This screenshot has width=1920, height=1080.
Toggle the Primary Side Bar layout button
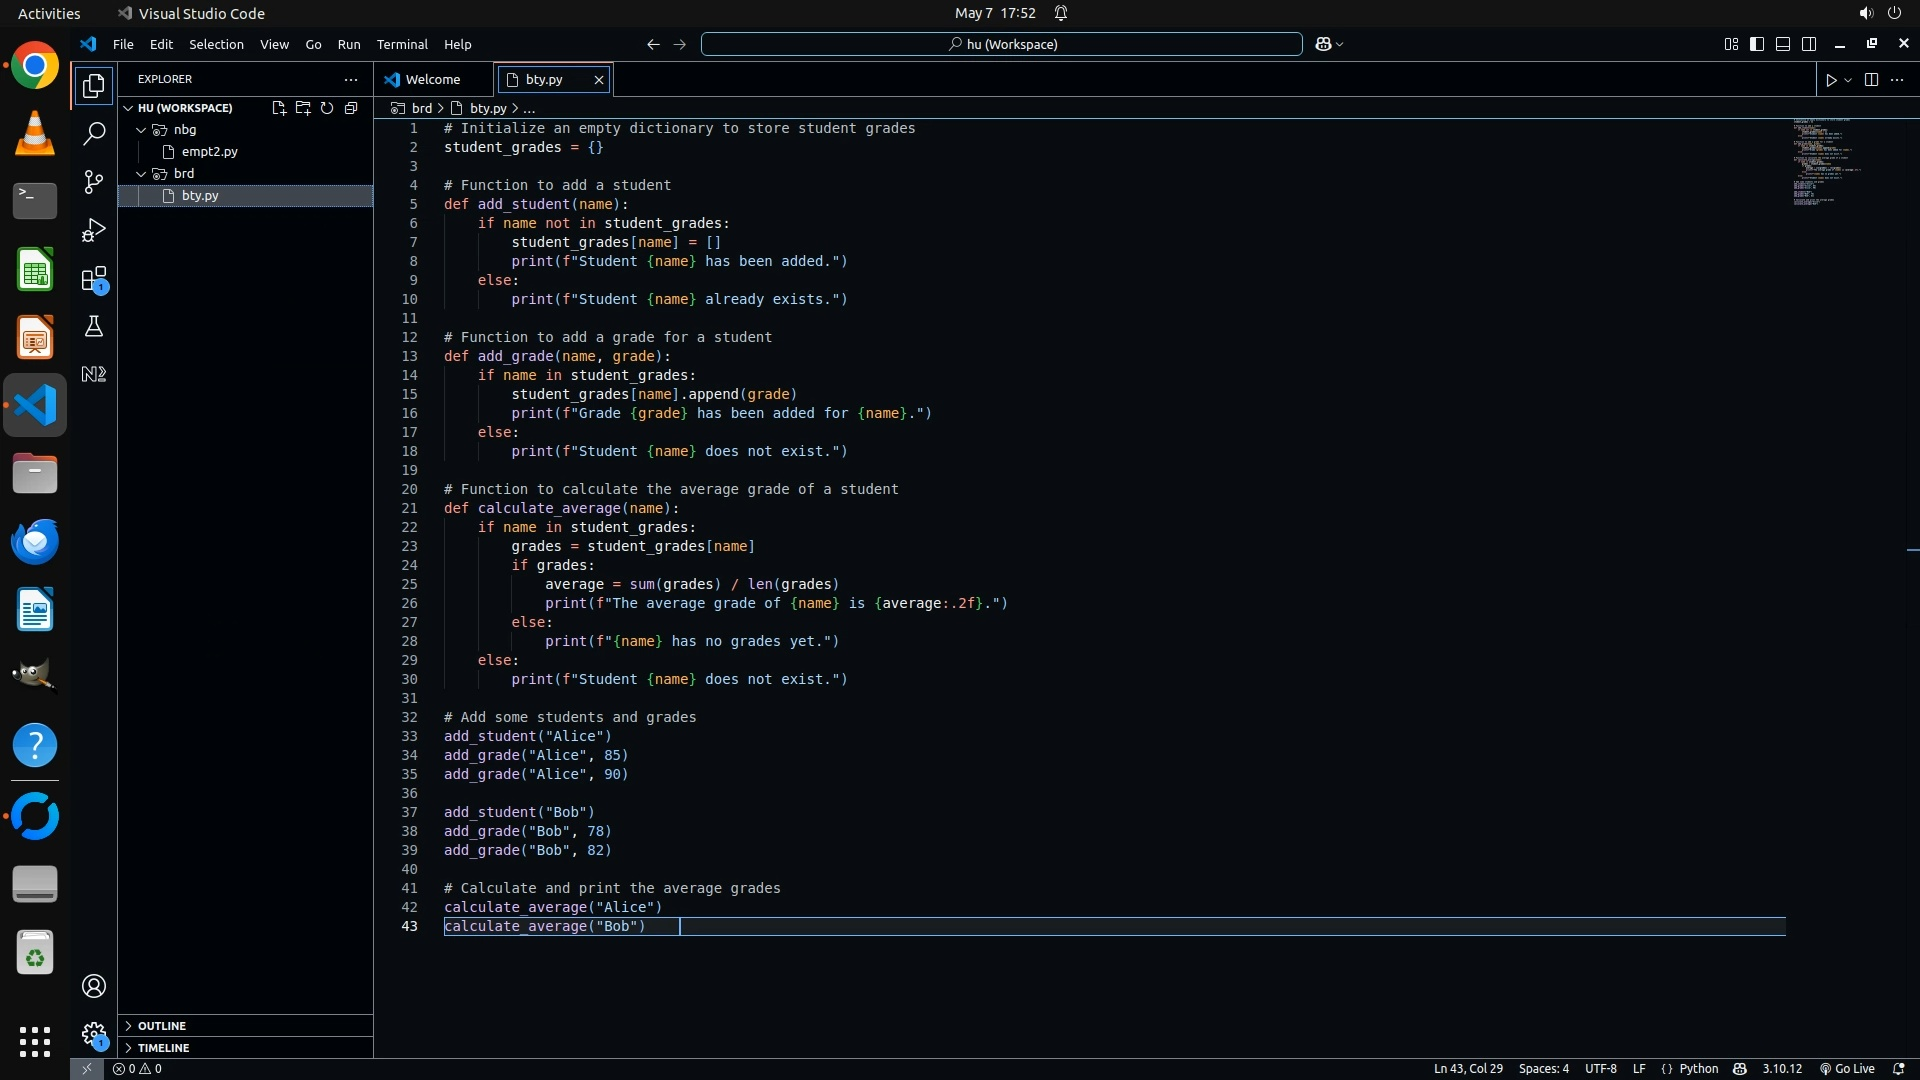click(x=1757, y=44)
